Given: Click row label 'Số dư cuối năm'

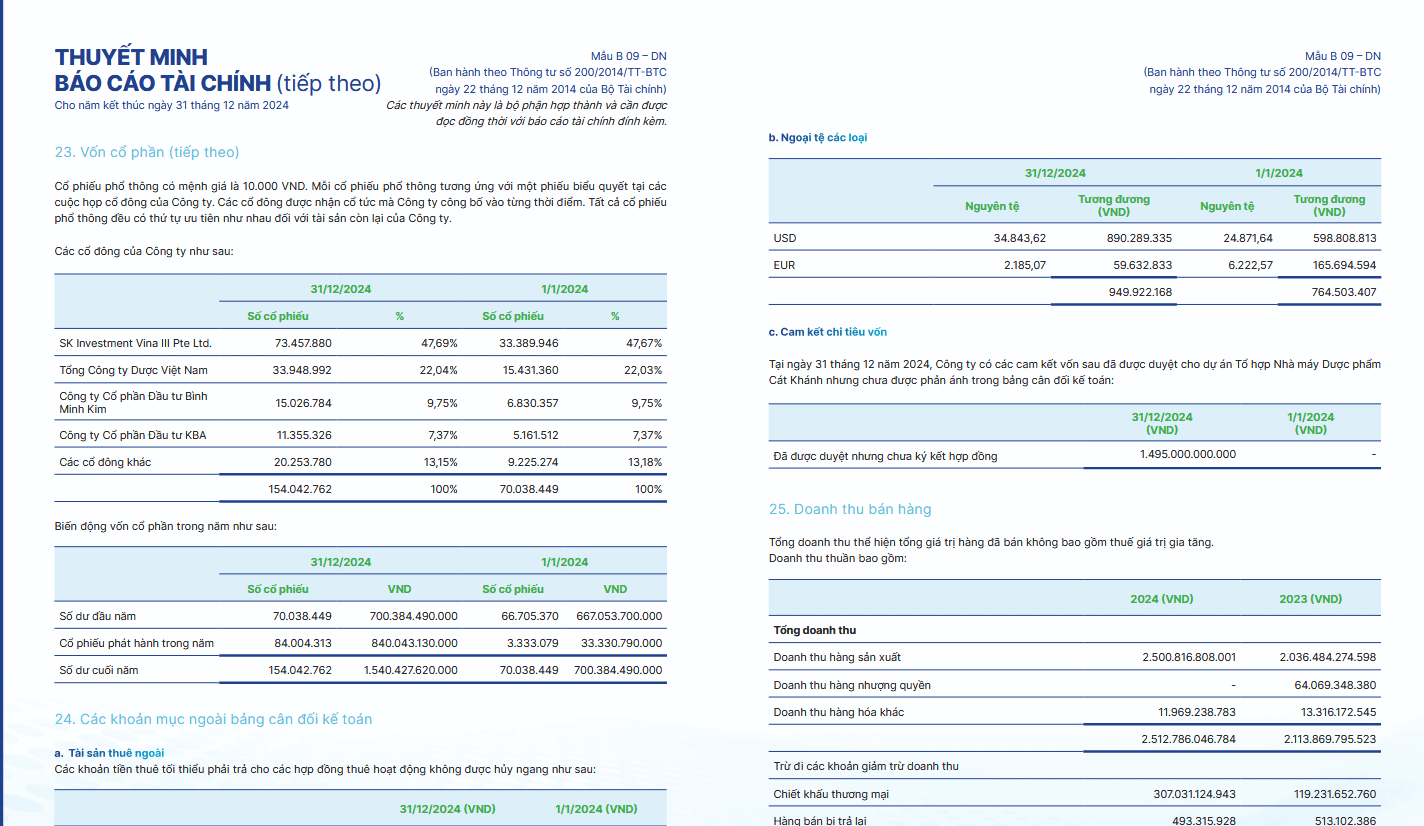Looking at the screenshot, I should click(x=99, y=670).
